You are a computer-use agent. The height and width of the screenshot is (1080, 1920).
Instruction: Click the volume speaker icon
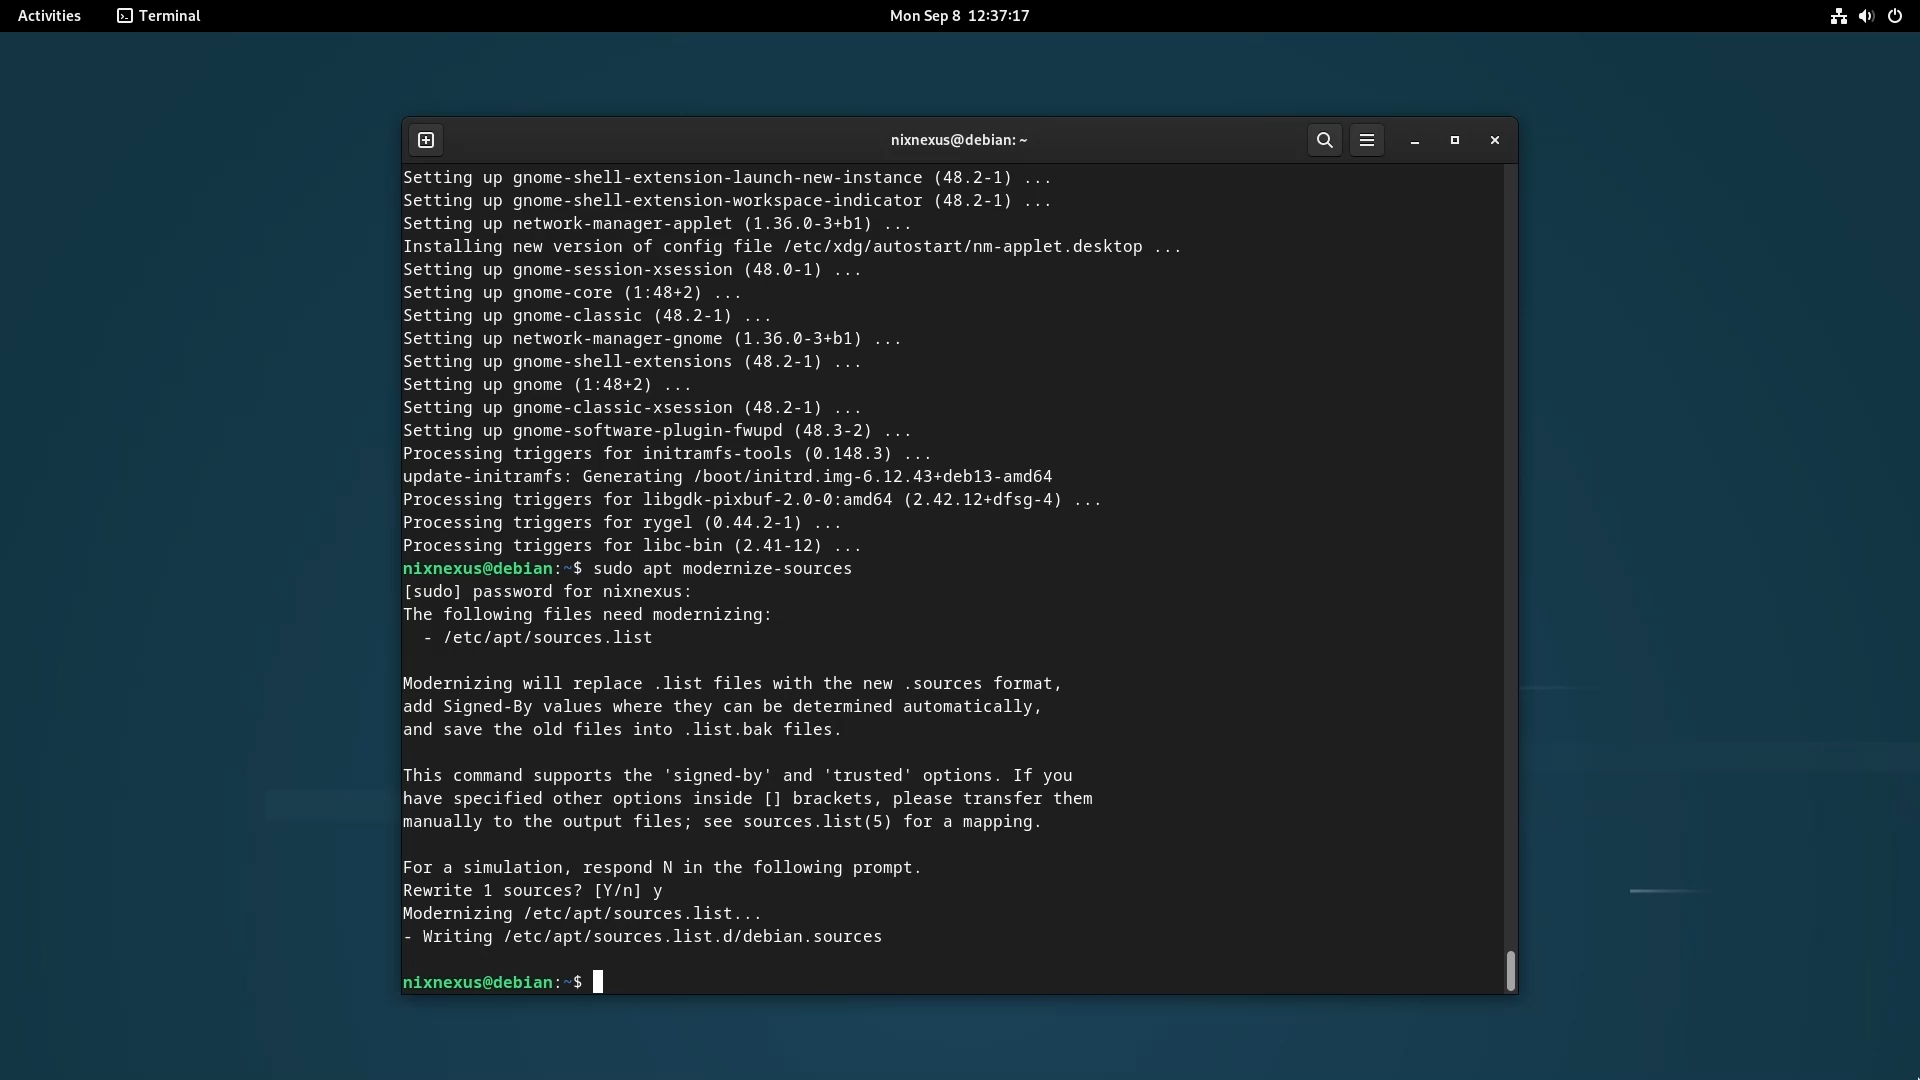[1866, 16]
